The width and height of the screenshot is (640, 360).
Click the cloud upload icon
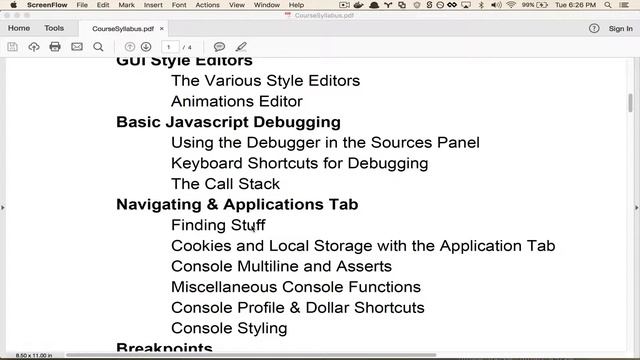click(34, 47)
